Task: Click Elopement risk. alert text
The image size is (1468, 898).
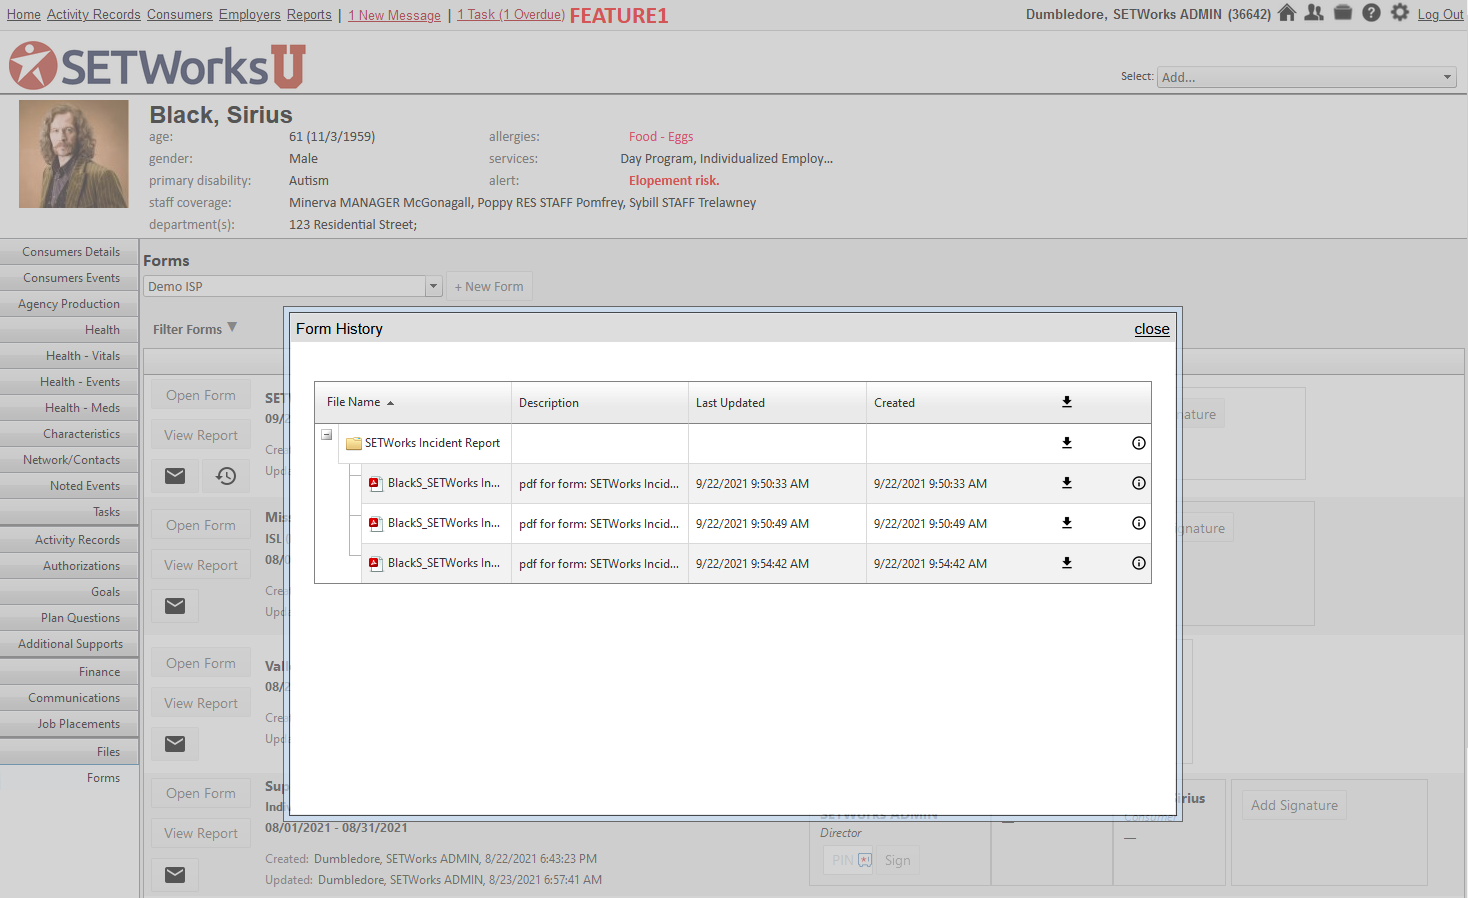Action: [674, 181]
